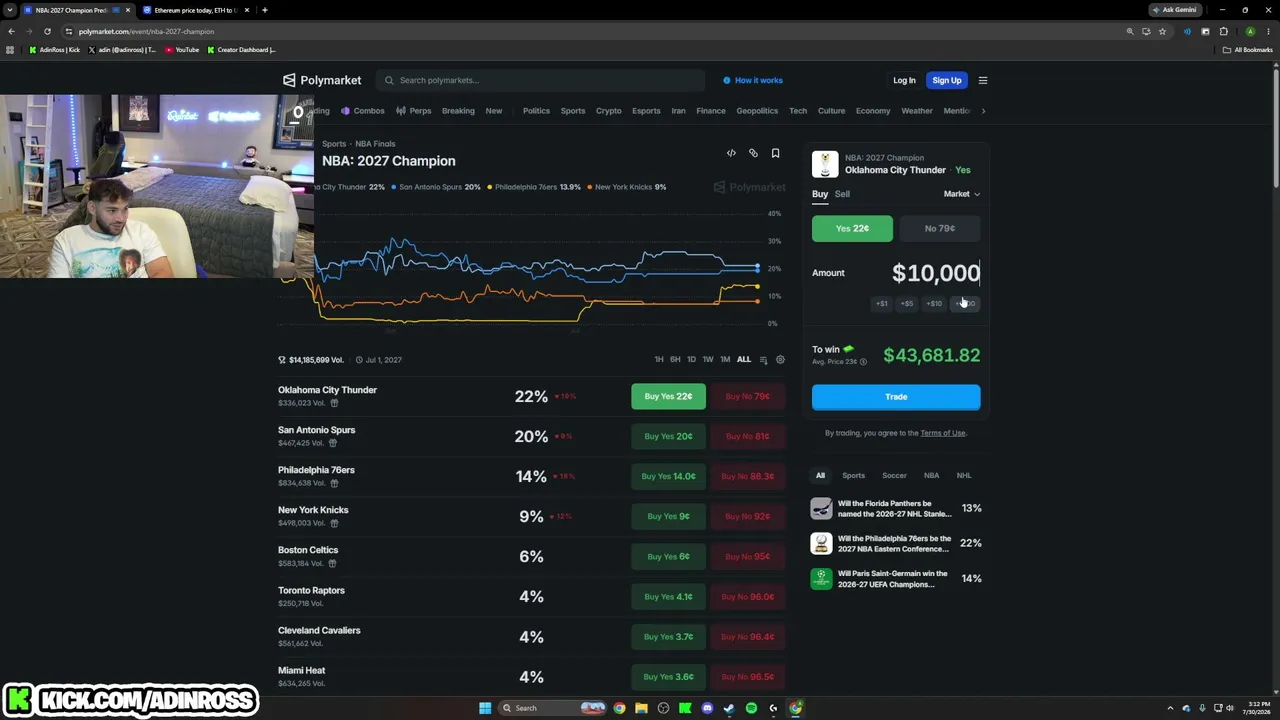Open How it works link
The width and height of the screenshot is (1280, 720).
pos(753,80)
